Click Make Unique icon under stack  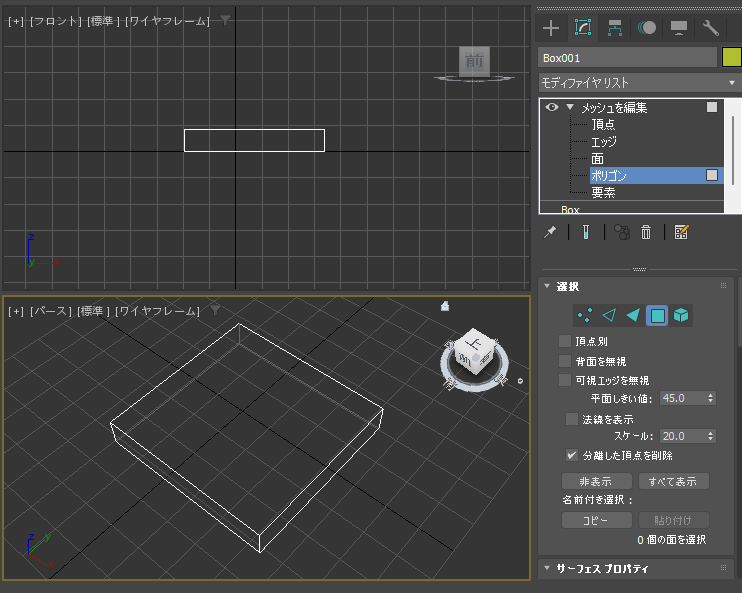pos(622,232)
